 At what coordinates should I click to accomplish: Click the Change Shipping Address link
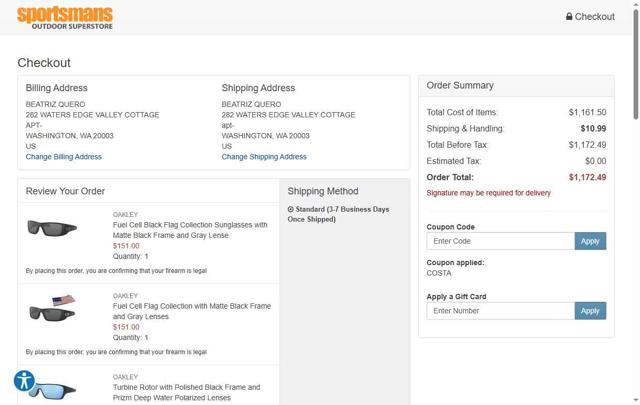coord(264,157)
